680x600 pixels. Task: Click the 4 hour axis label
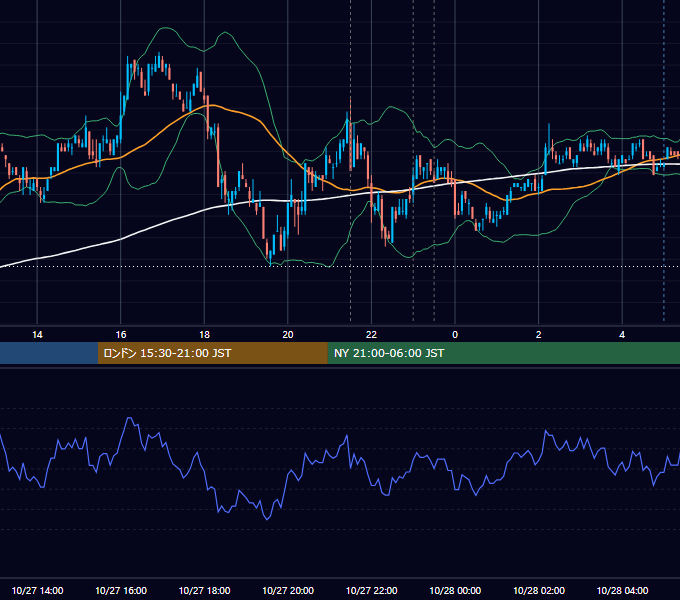click(622, 335)
